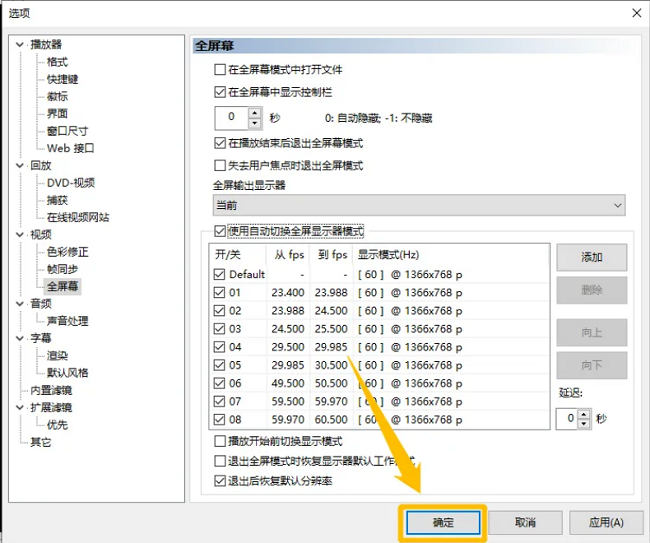650x543 pixels.
Task: Open the DVD-视频 settings page
Action: click(71, 183)
